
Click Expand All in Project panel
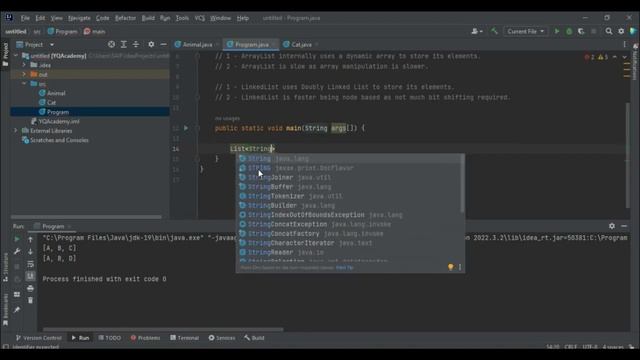click(124, 44)
